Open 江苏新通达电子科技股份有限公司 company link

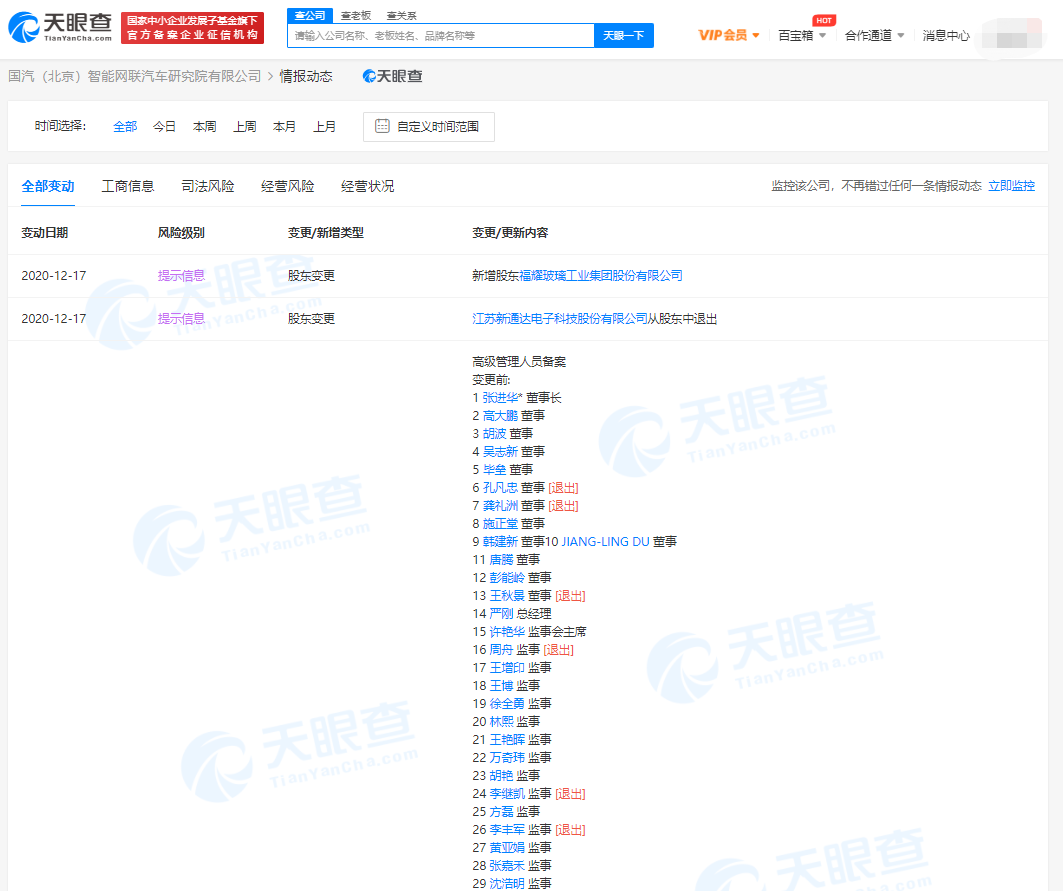(x=559, y=318)
